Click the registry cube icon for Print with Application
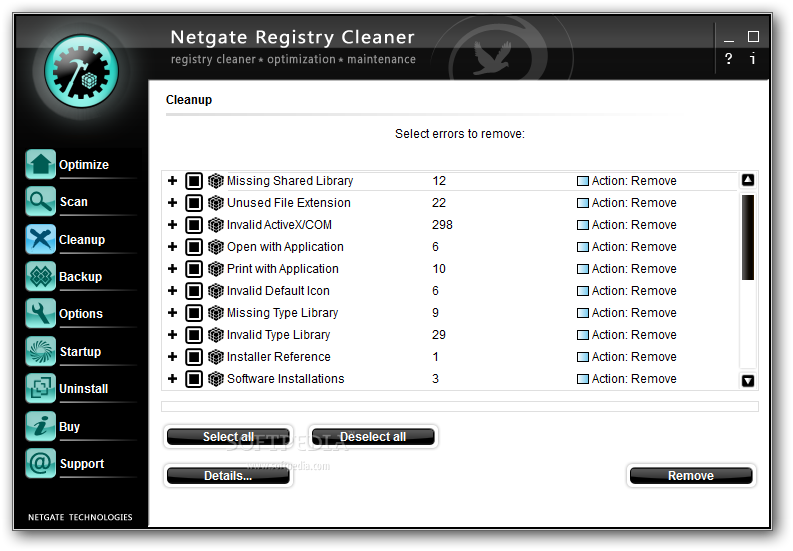The height and width of the screenshot is (551, 793). coord(216,269)
